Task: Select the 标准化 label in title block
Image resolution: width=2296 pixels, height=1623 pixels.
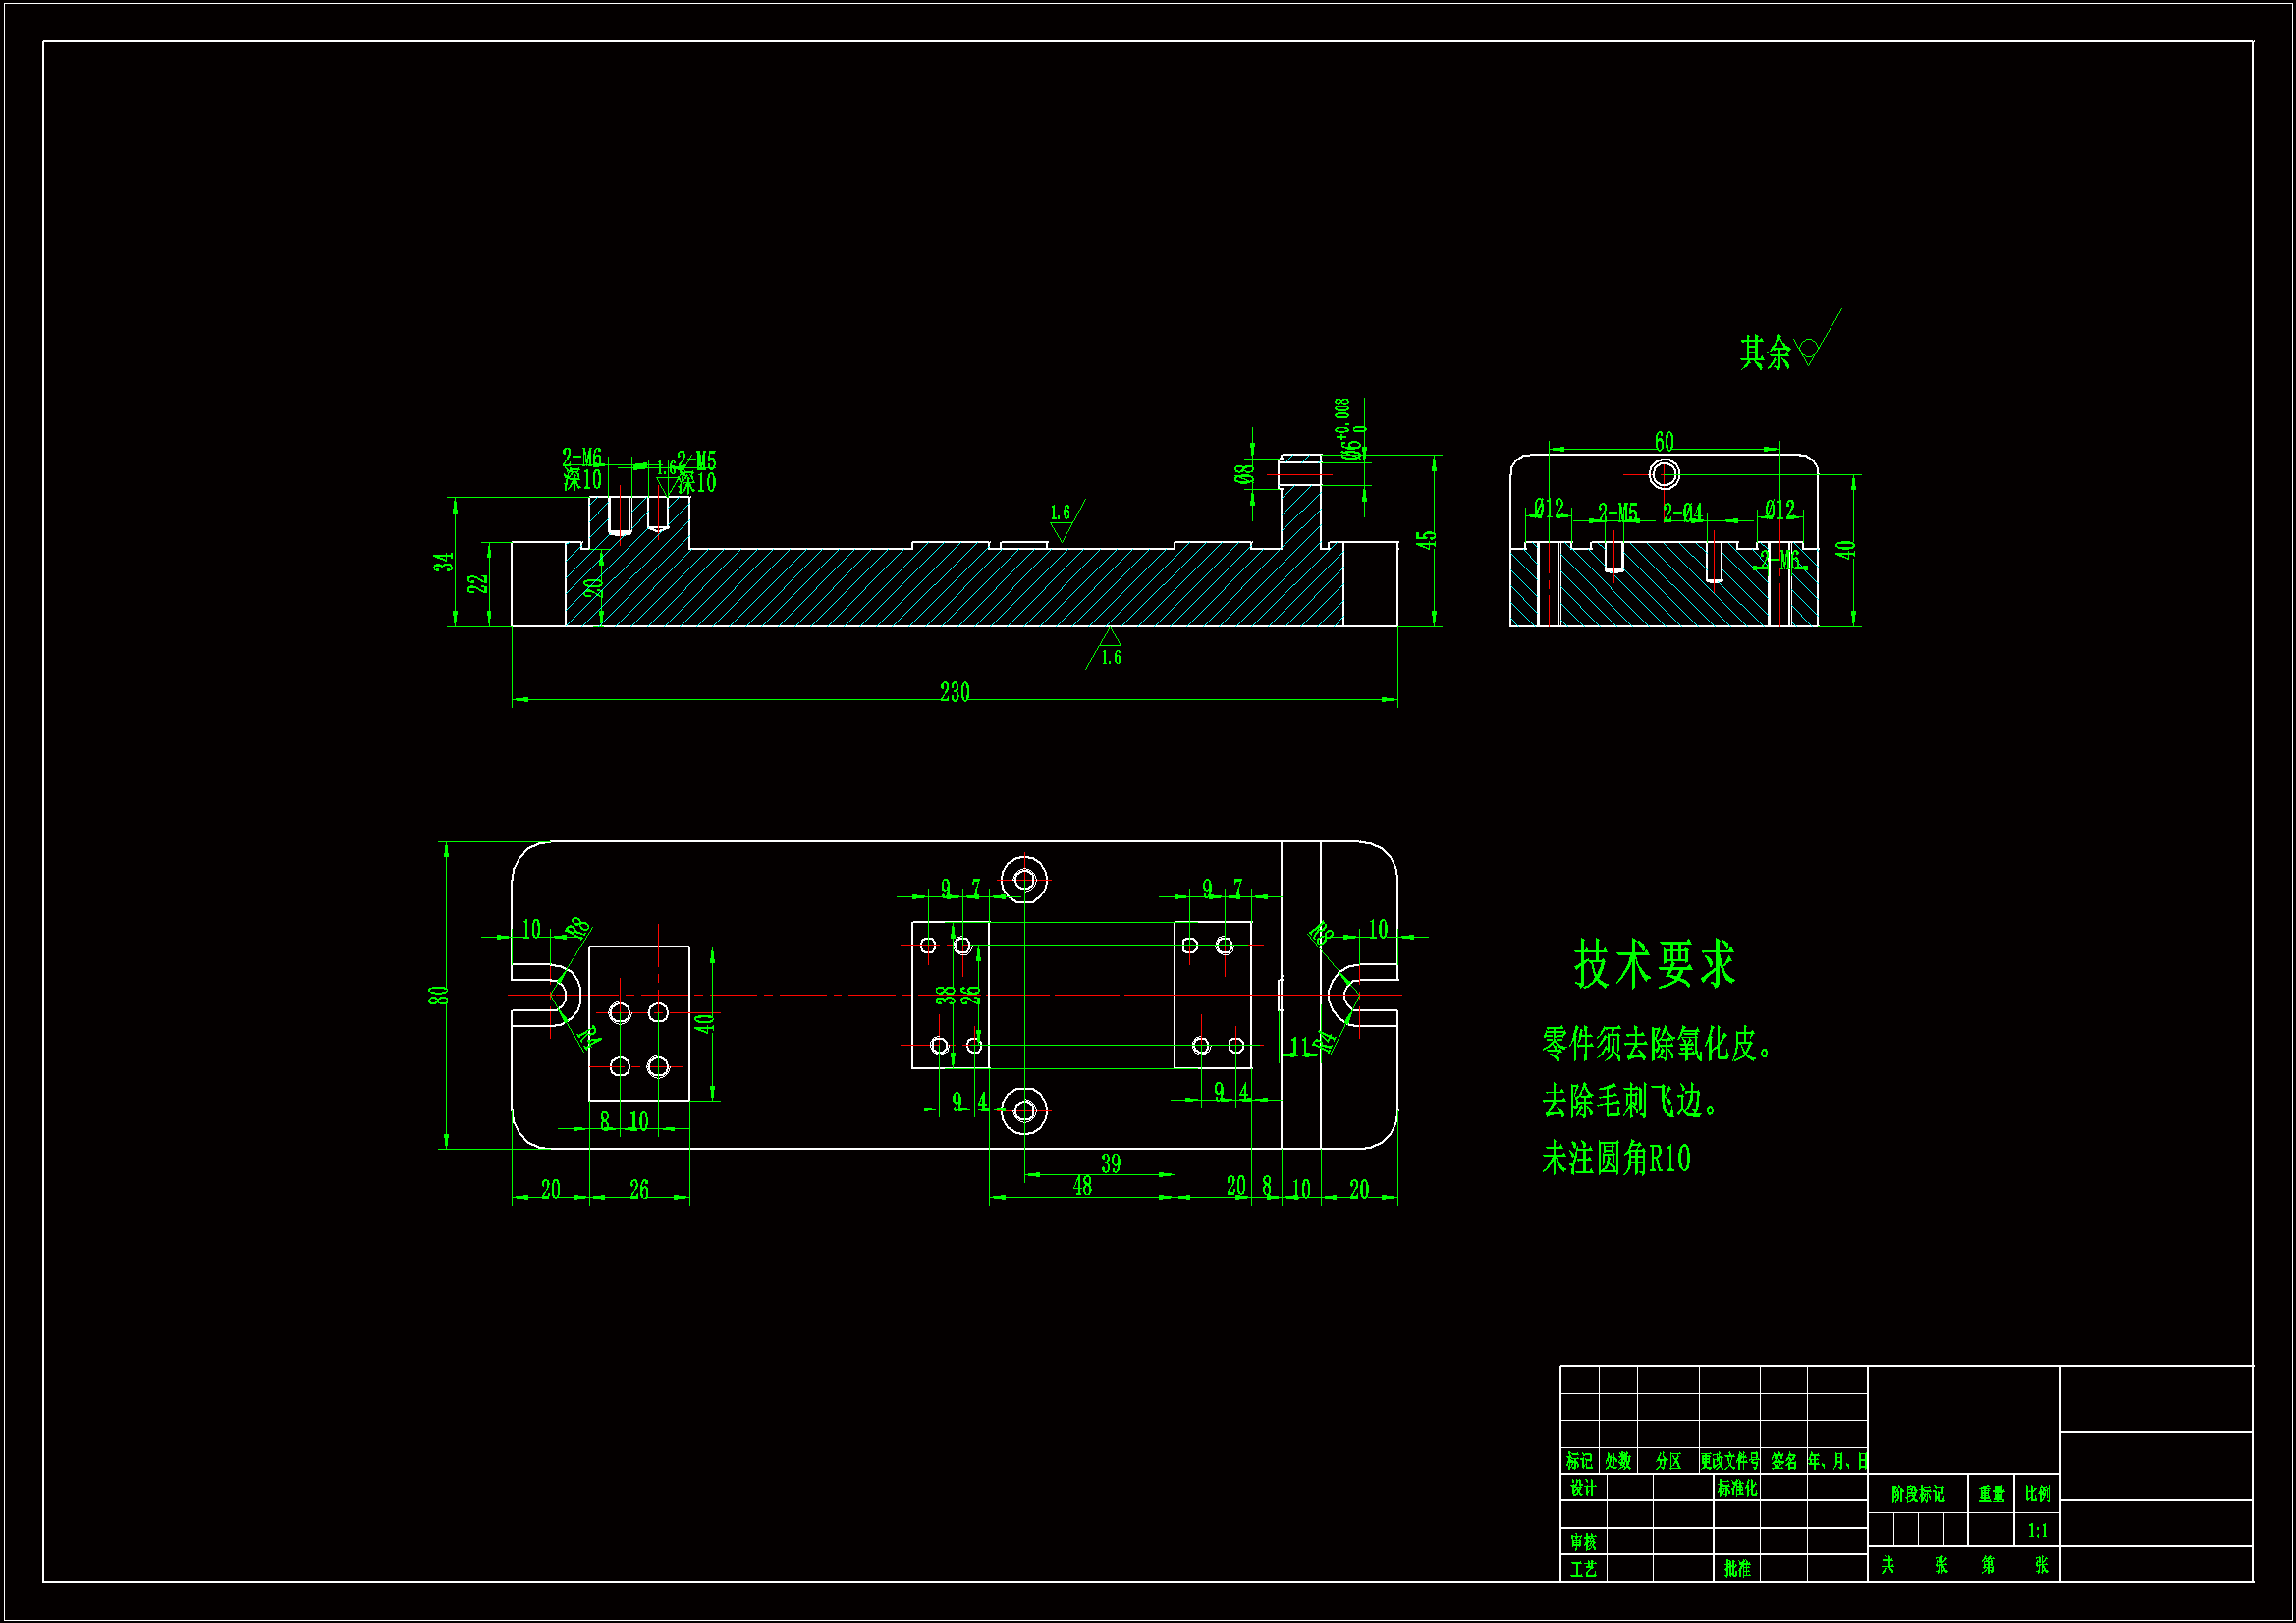Action: click(x=1737, y=1488)
